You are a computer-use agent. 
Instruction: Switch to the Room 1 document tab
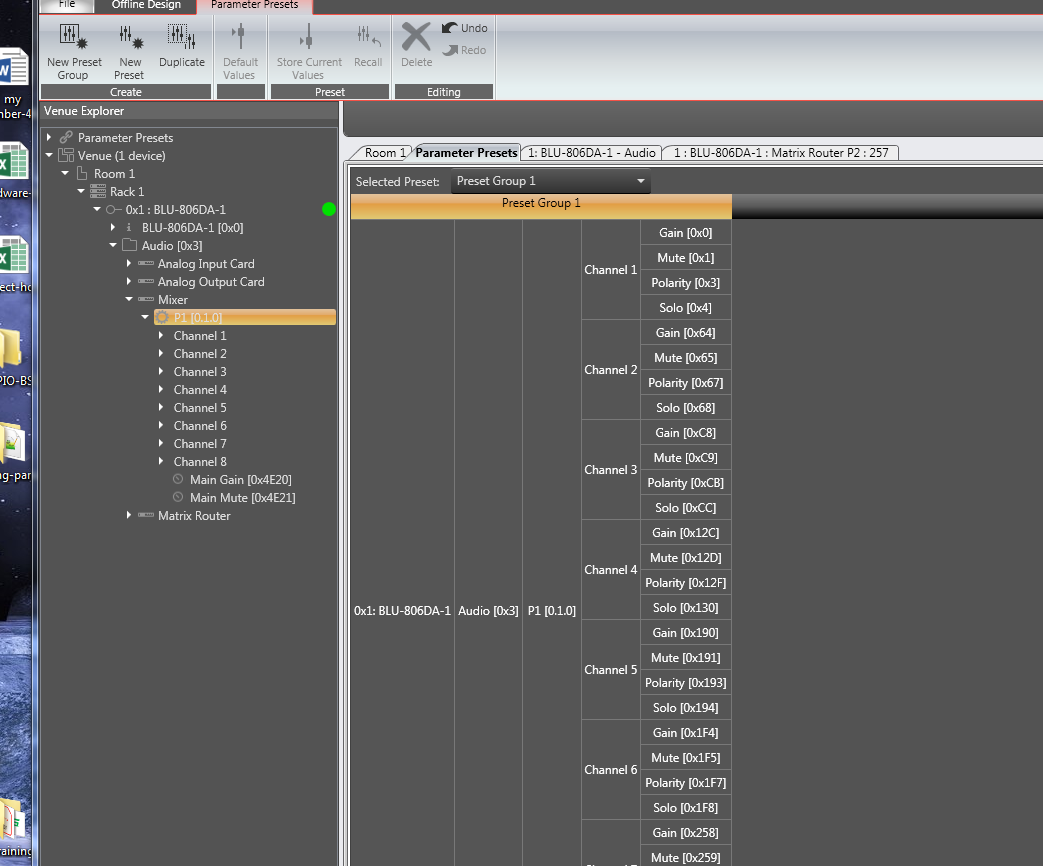click(x=384, y=153)
